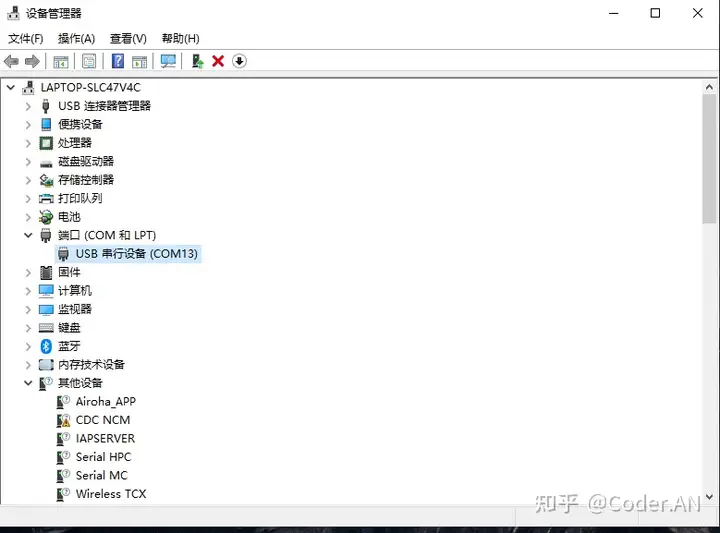Image resolution: width=720 pixels, height=533 pixels.
Task: Select the IAPSERVER device
Action: [x=105, y=438]
